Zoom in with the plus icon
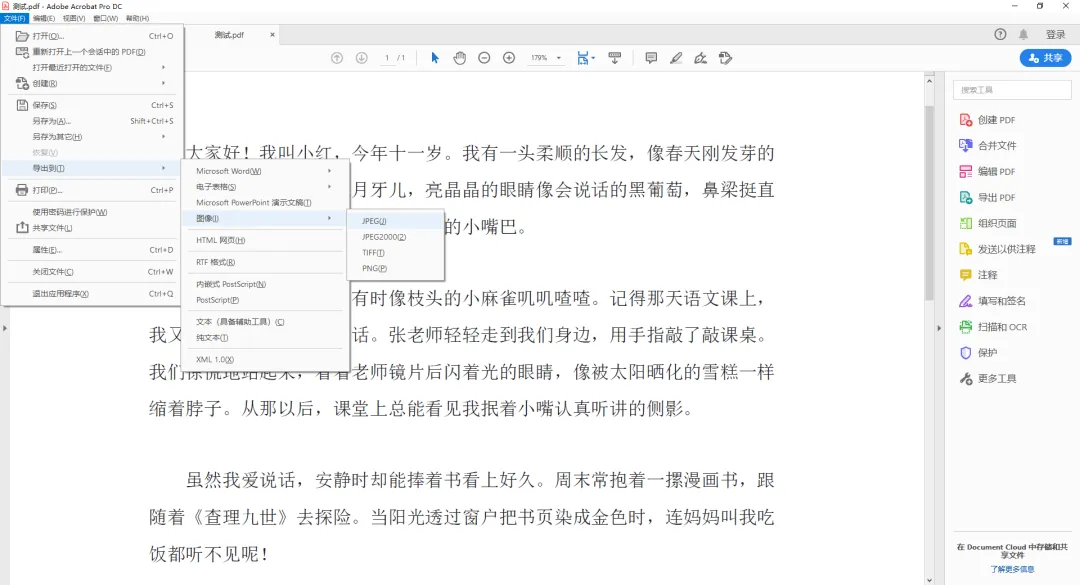The width and height of the screenshot is (1080, 585). 509,58
